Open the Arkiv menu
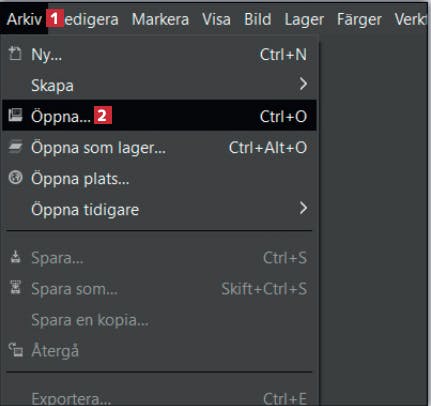Image resolution: width=431 pixels, height=406 pixels. 24,19
